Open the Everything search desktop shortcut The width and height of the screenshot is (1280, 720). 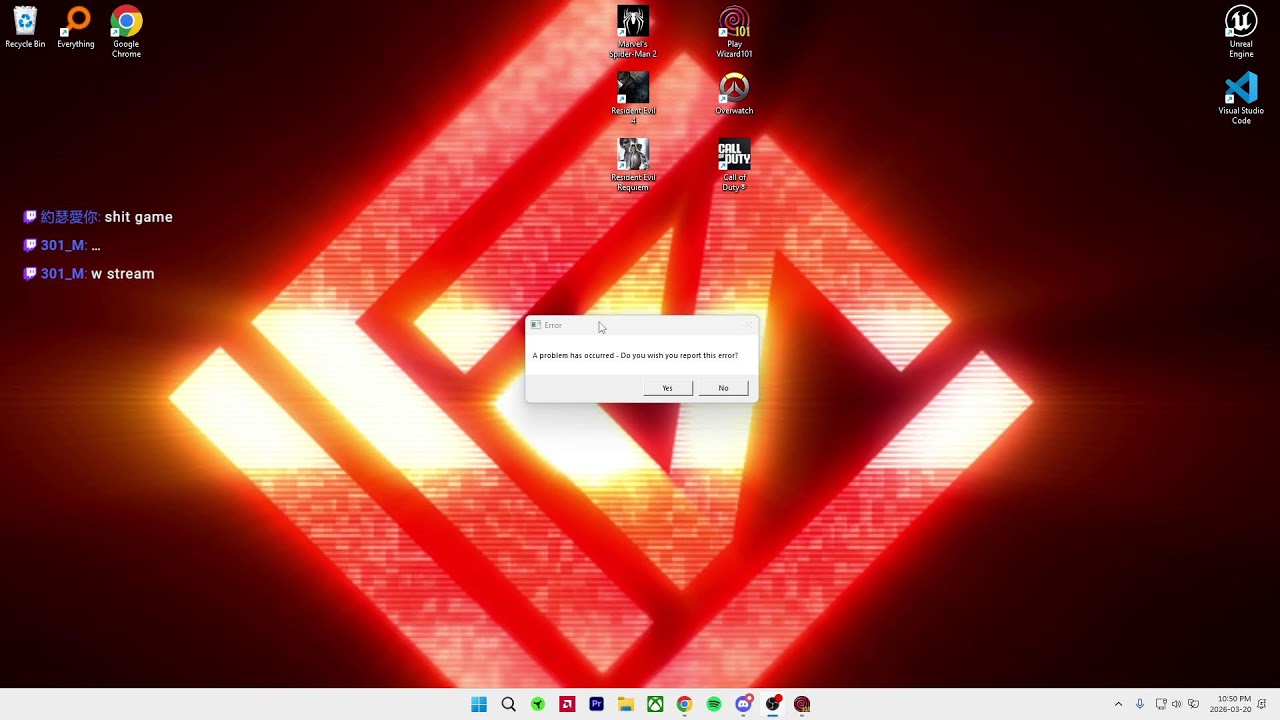[x=76, y=28]
